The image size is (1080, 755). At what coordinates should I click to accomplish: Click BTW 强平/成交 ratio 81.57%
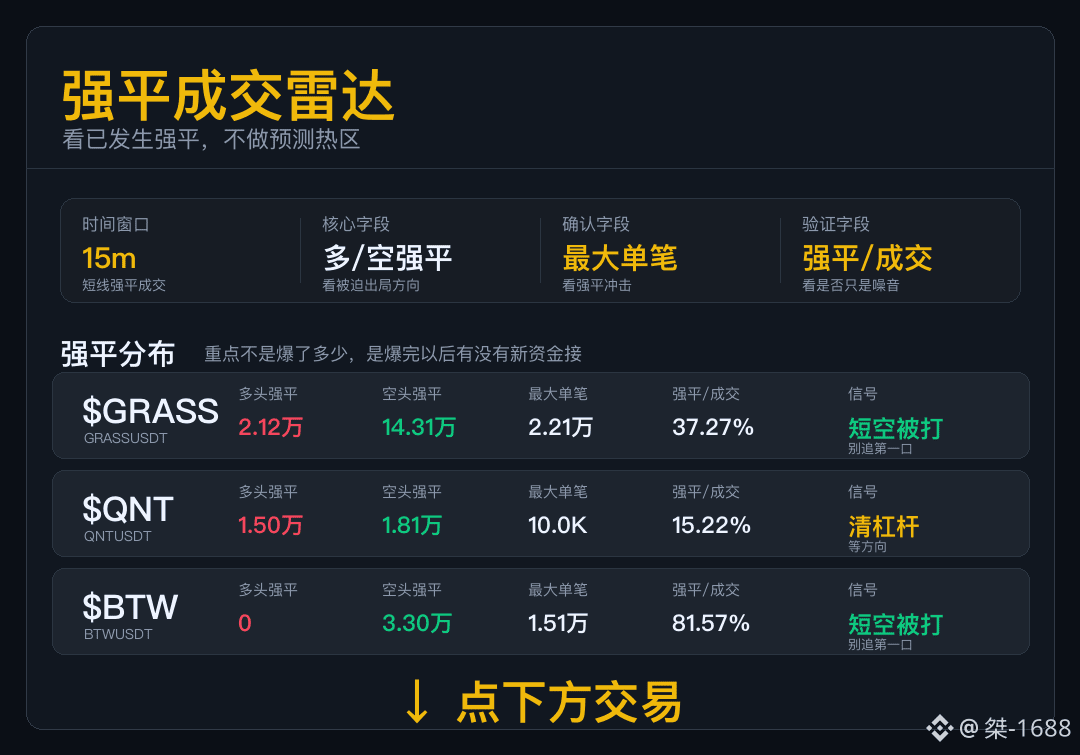click(x=711, y=623)
